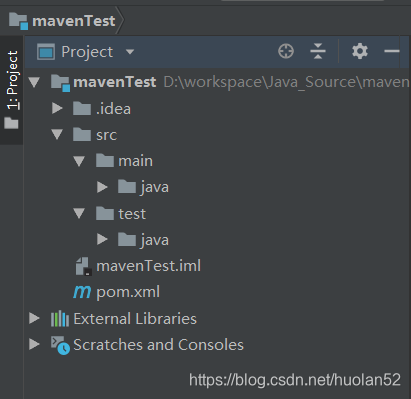Screen dimensions: 411x399
Task: Expand the java folder under test
Action: click(x=102, y=239)
